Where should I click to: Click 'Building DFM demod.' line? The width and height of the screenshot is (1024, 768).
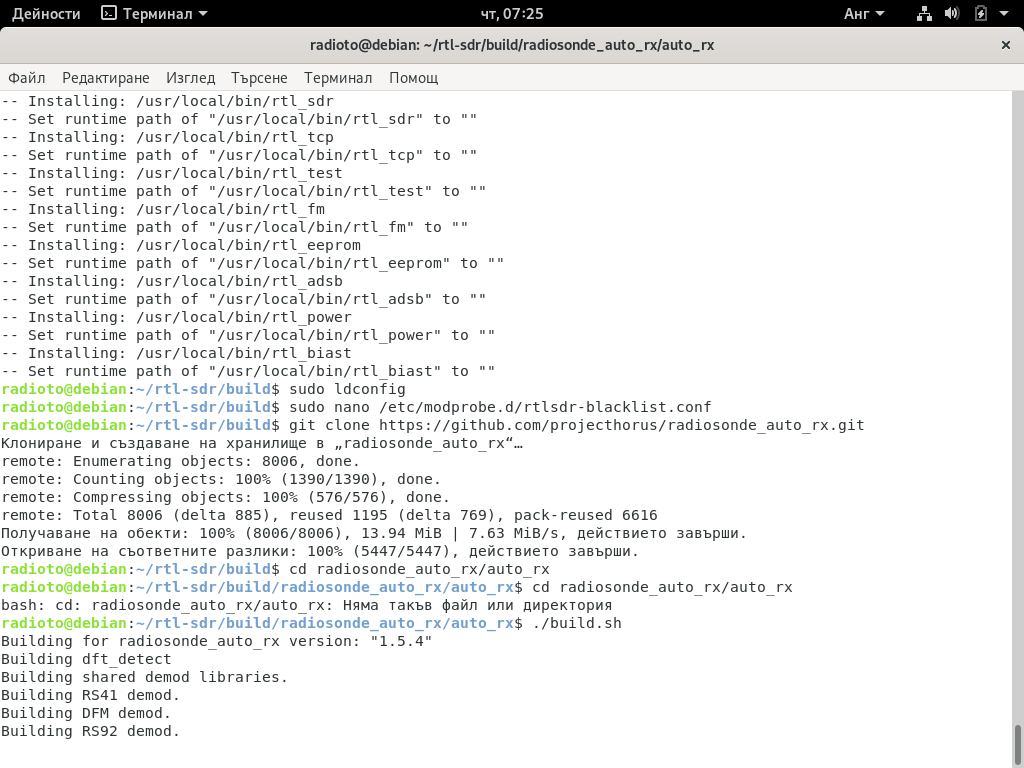tap(86, 713)
